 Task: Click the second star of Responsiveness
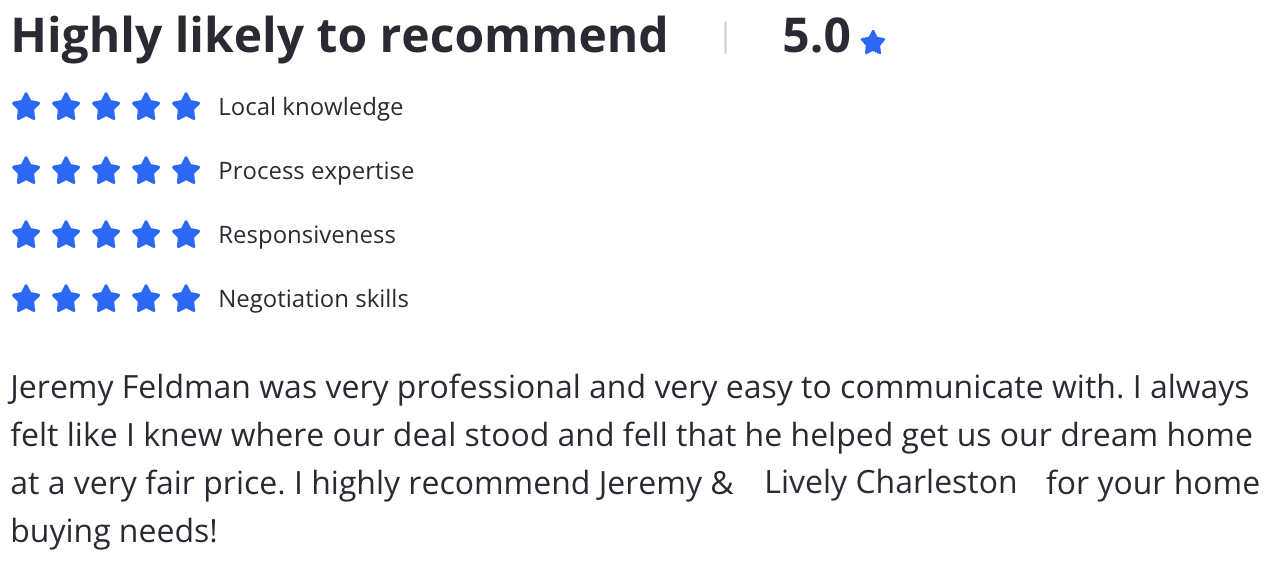coord(66,235)
